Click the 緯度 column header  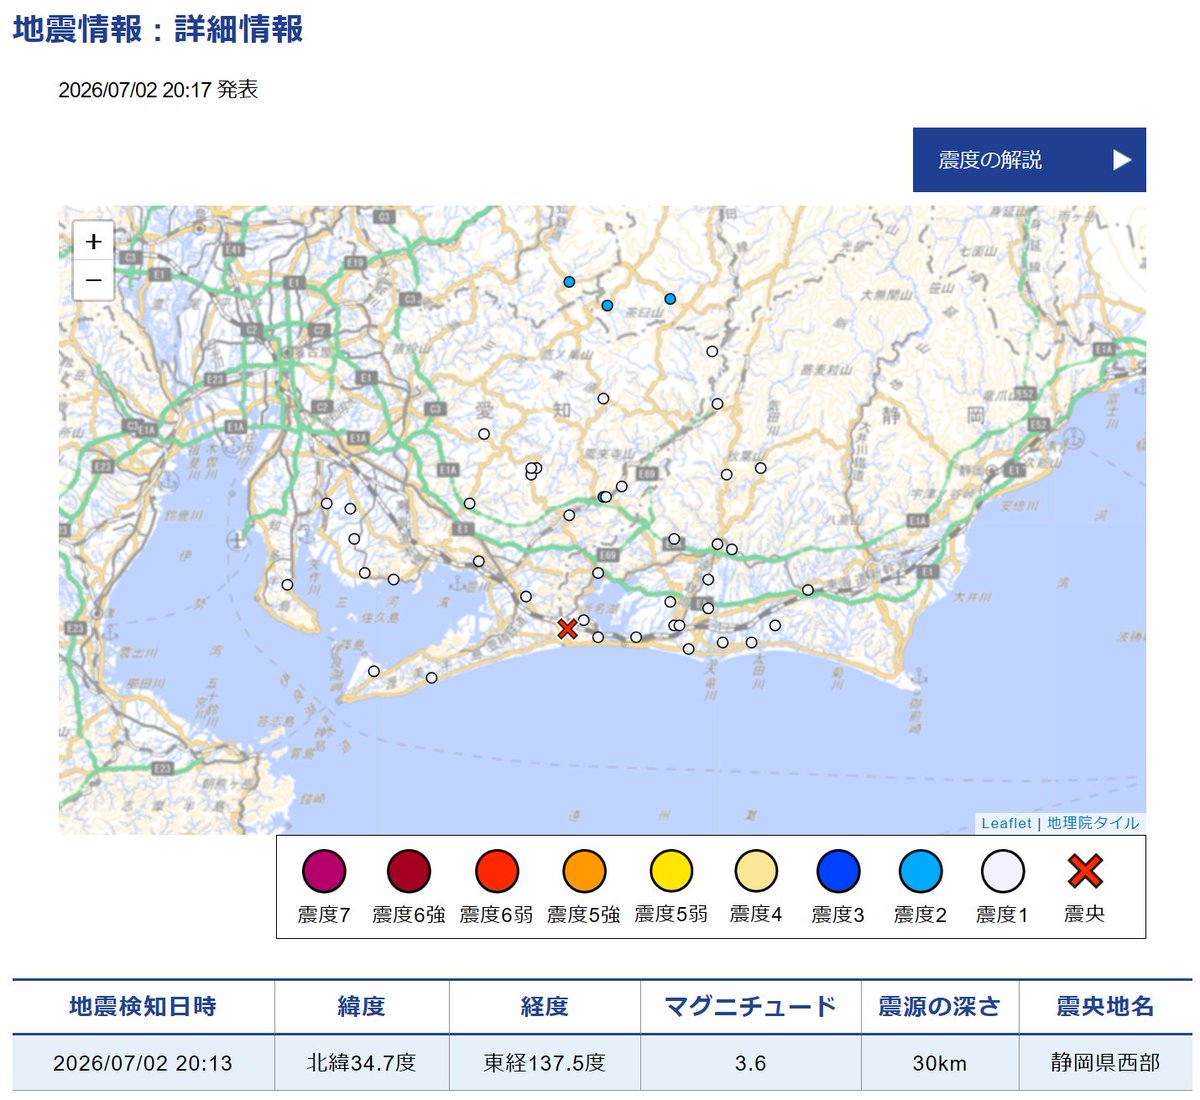pos(361,1006)
